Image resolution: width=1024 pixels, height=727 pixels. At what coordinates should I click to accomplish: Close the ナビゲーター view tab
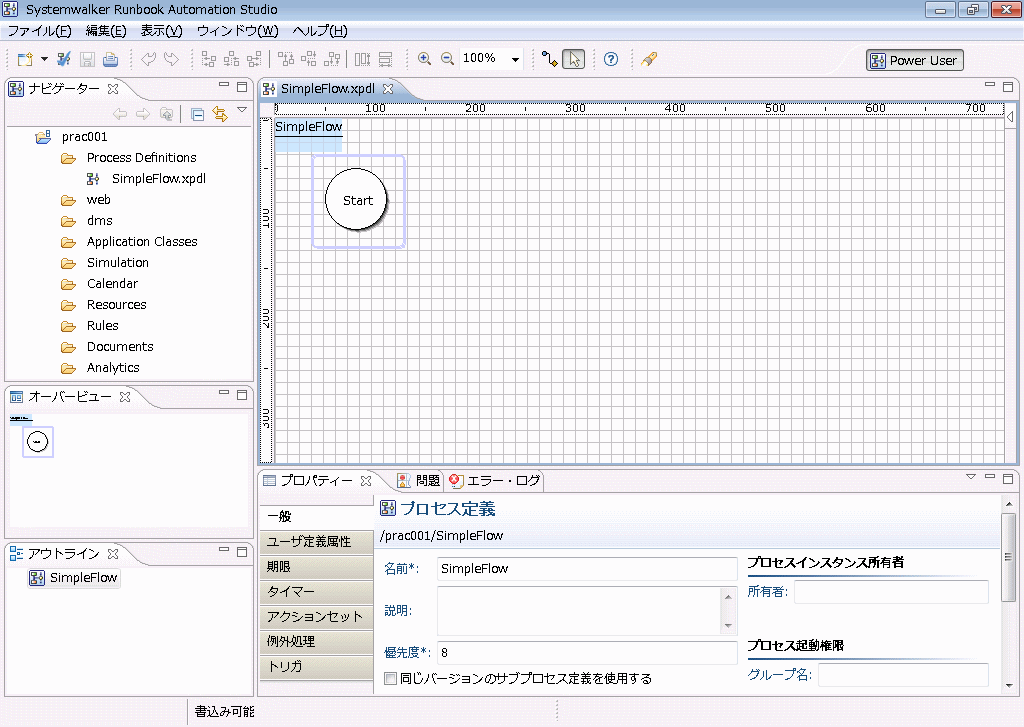pyautogui.click(x=113, y=88)
